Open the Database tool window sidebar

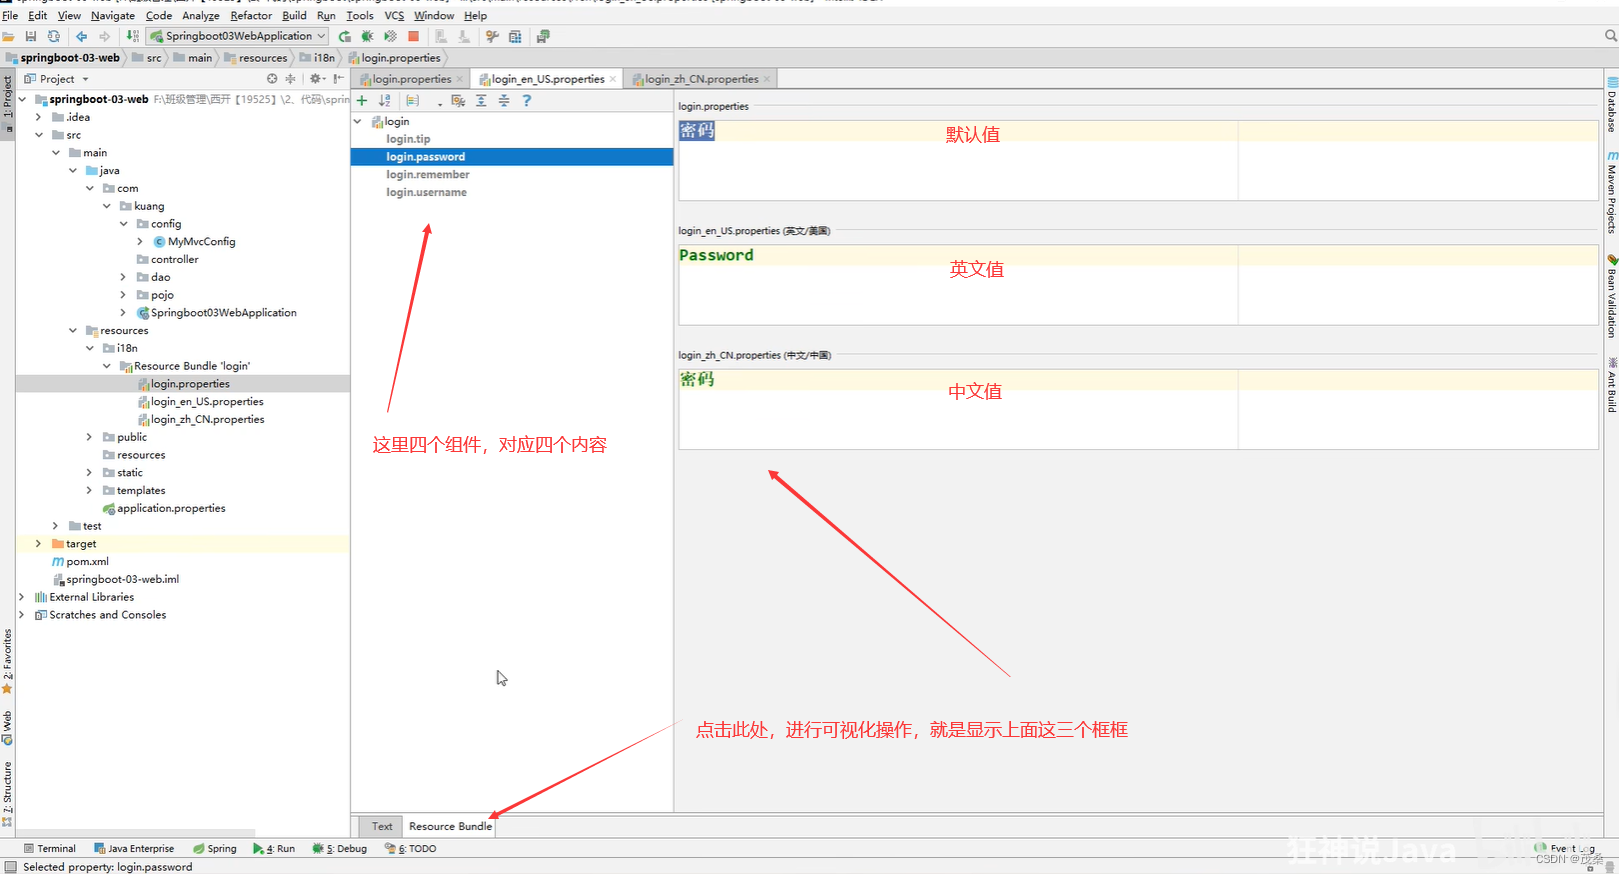tap(1611, 104)
